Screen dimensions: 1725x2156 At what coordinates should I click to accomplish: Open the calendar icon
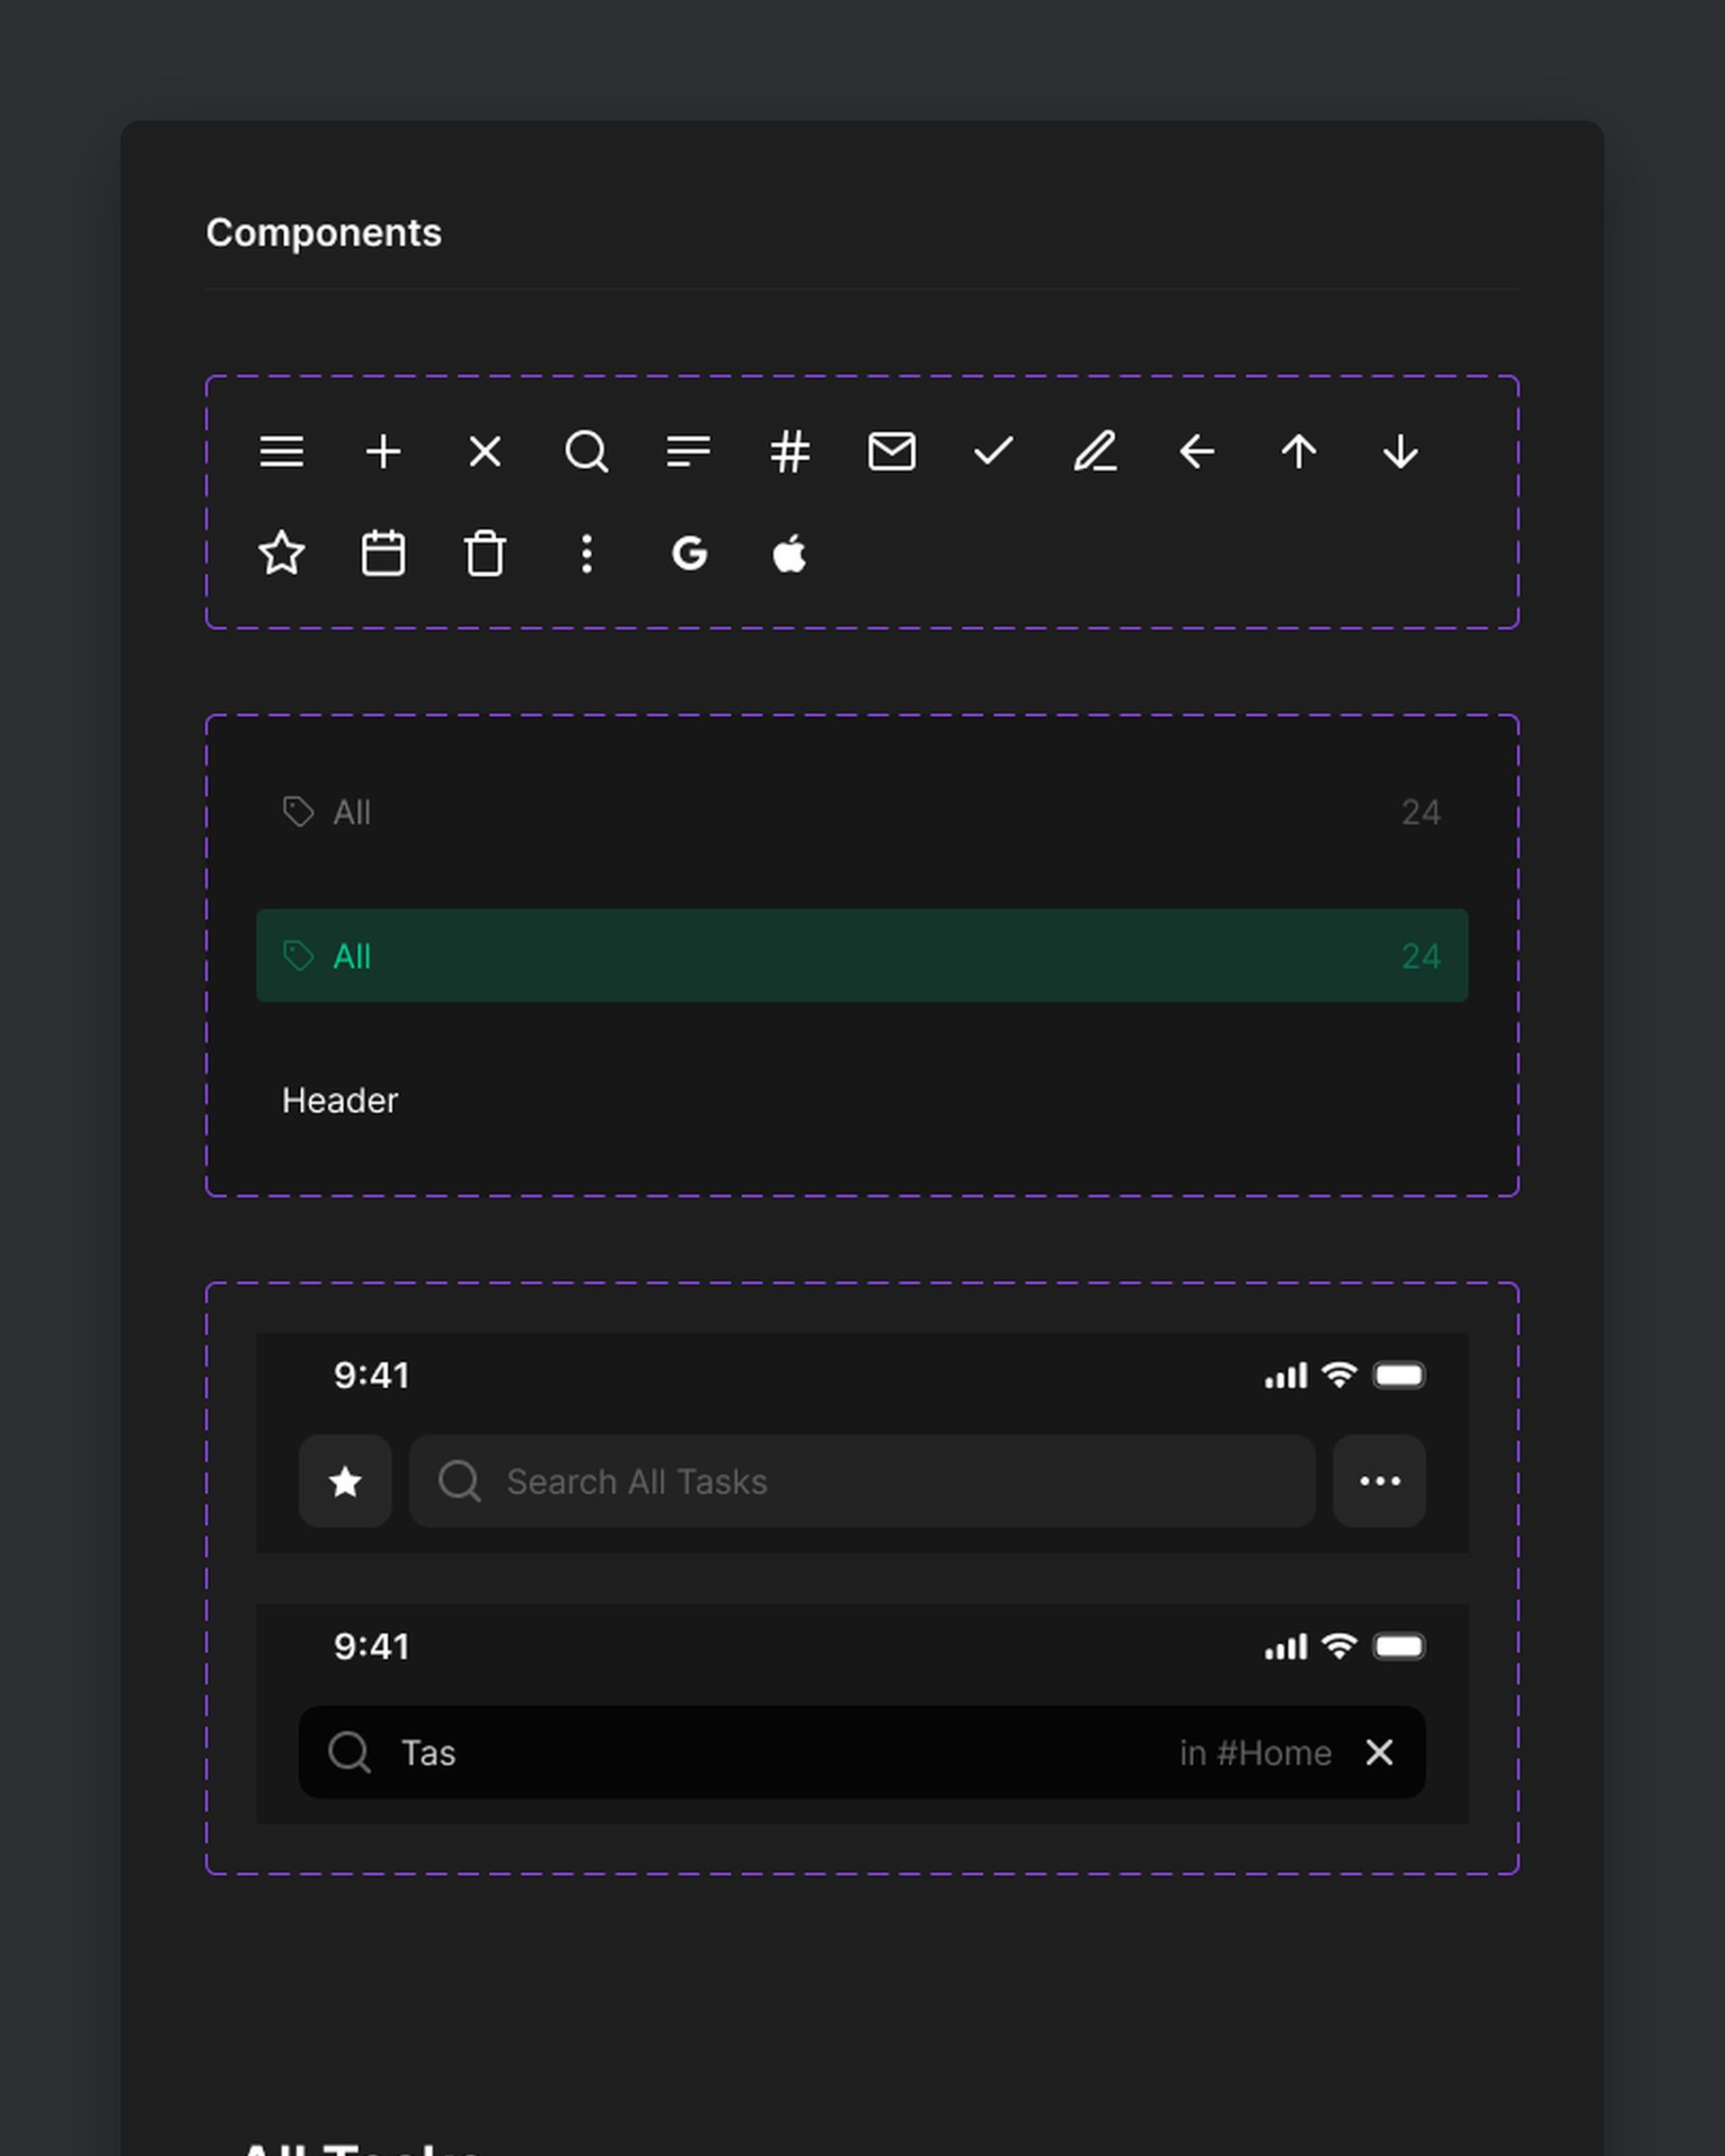(383, 553)
